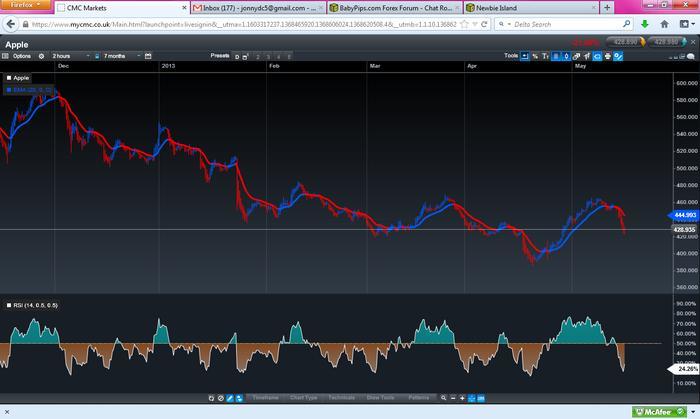Open the chat bubble icon
Viewport: 700px width, 419px height.
[691, 57]
